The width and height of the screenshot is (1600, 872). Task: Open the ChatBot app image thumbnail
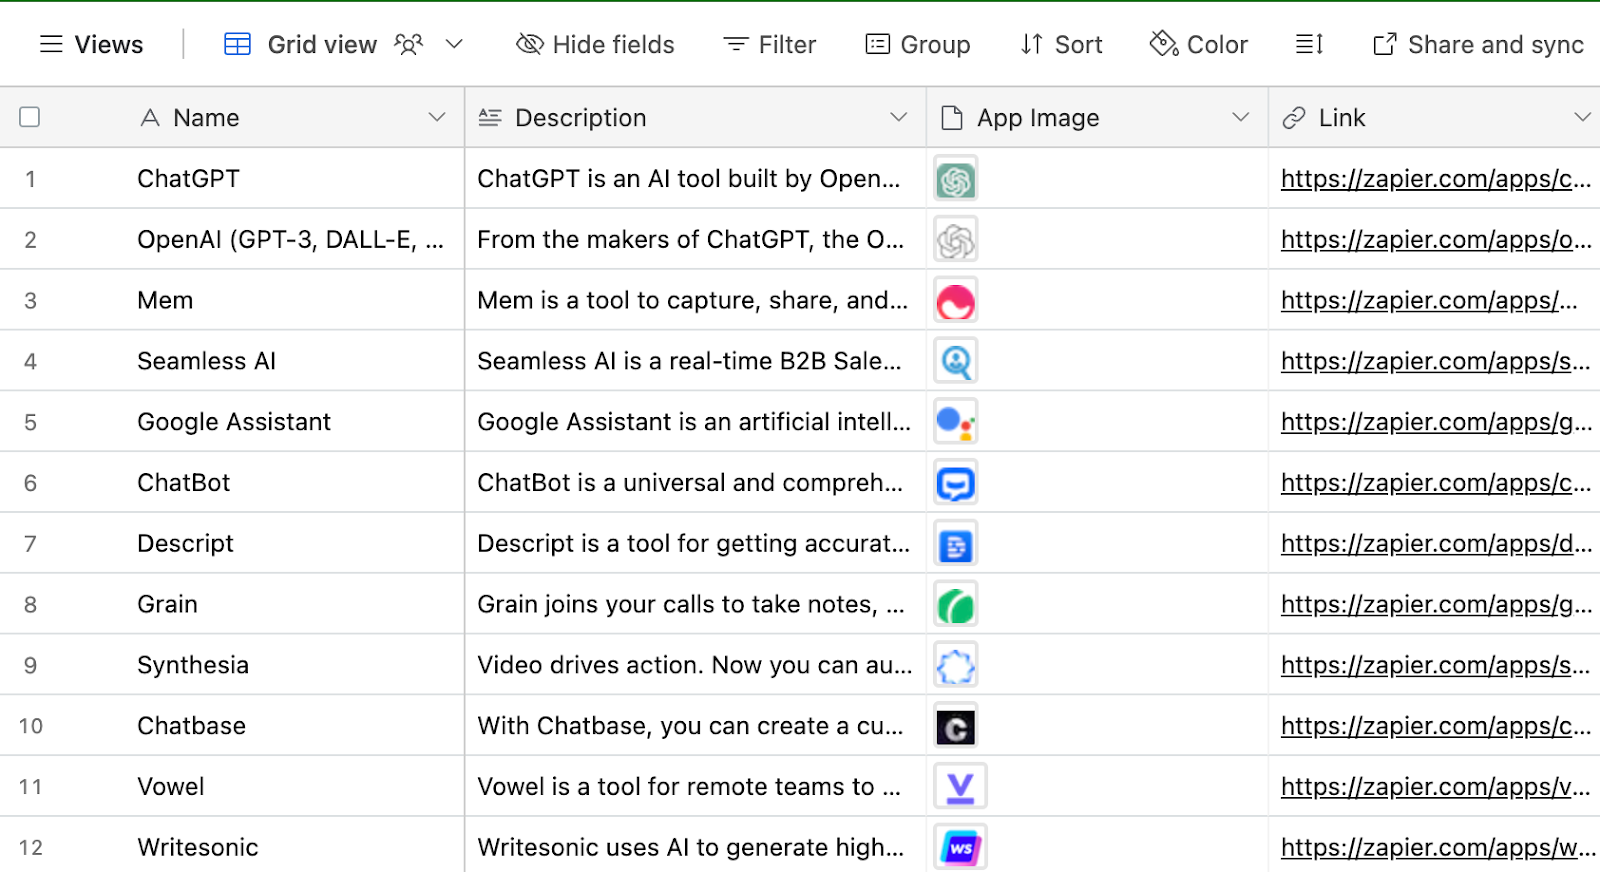click(956, 484)
